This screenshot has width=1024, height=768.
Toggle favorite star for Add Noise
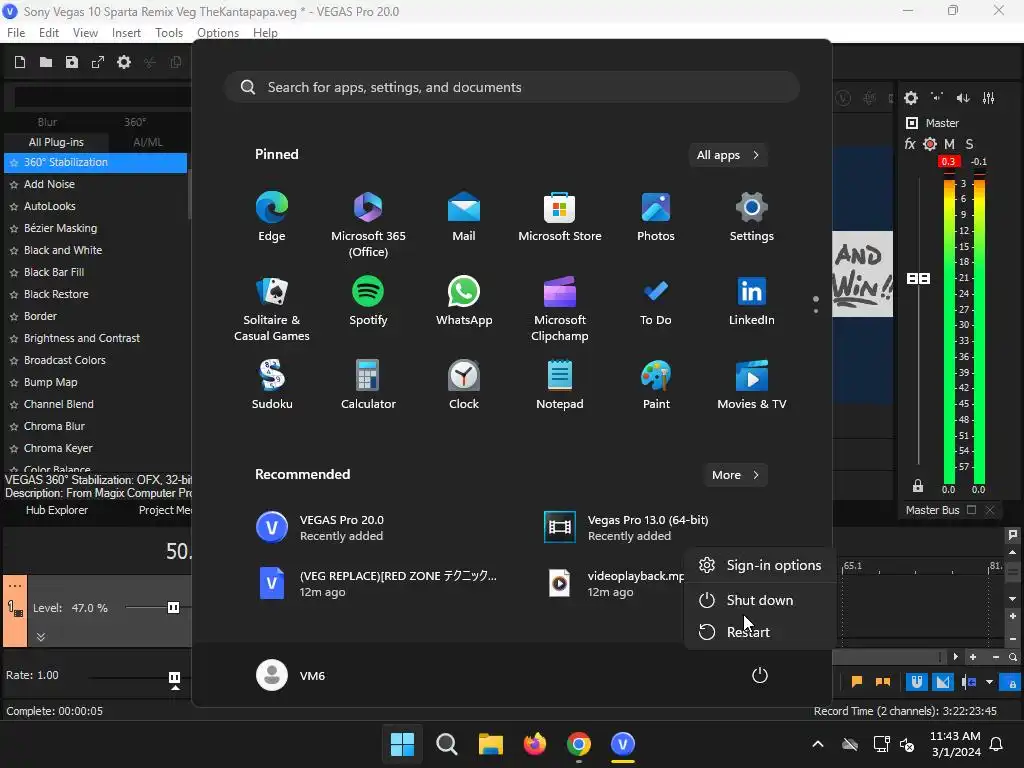[x=14, y=185]
